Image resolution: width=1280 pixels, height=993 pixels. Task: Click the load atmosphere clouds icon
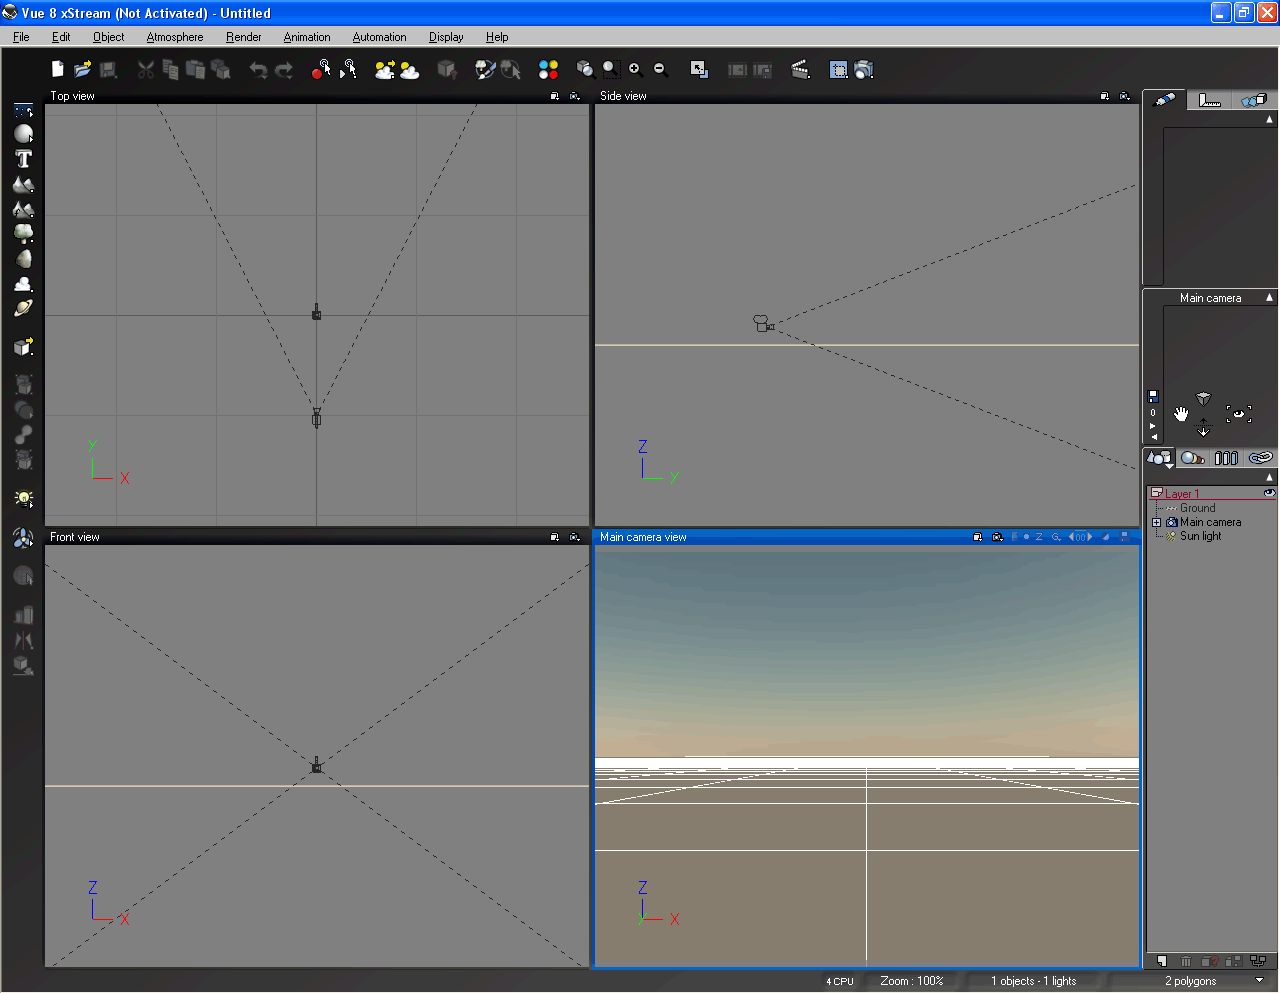click(384, 69)
